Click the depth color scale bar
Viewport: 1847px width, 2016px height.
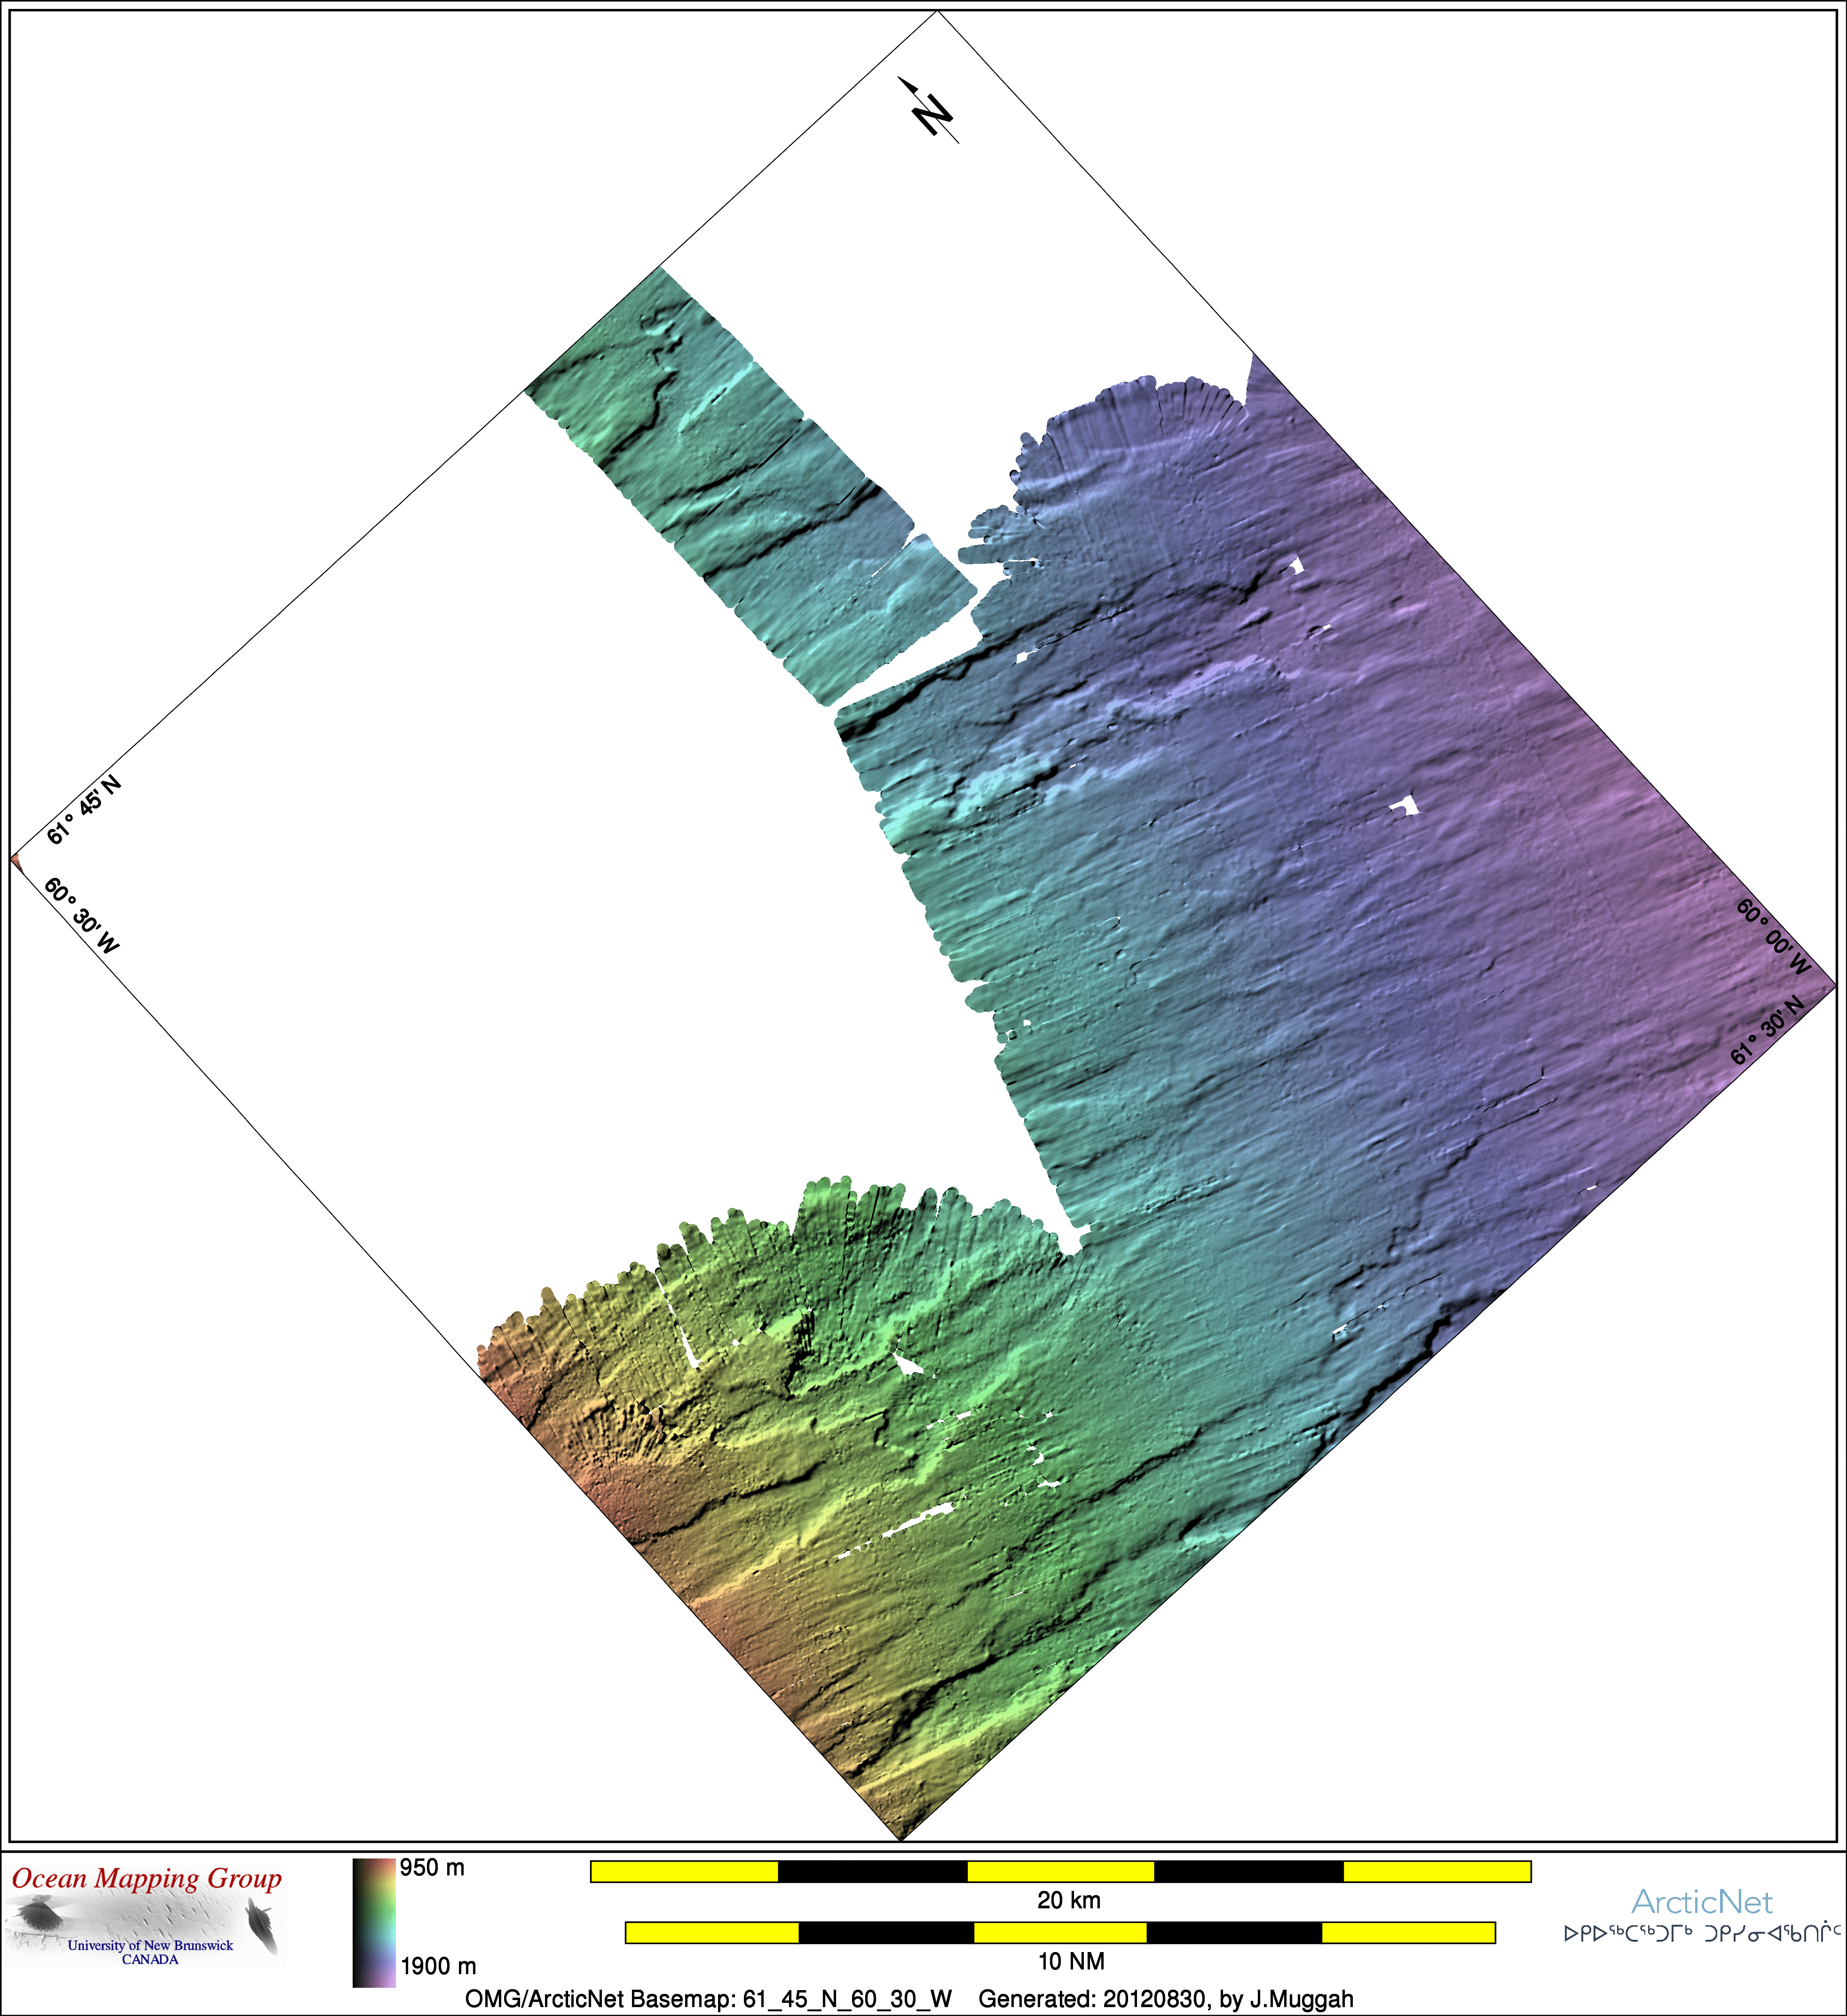tap(374, 1922)
